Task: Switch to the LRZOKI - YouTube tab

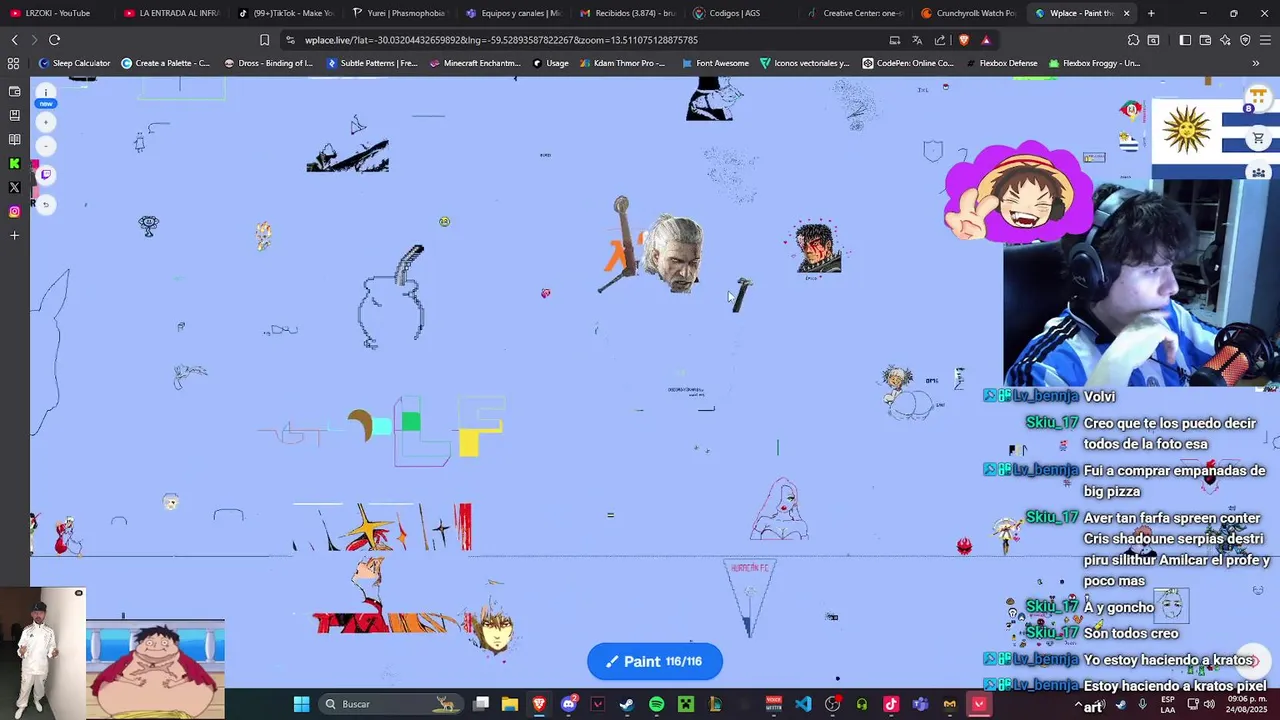Action: pos(57,13)
